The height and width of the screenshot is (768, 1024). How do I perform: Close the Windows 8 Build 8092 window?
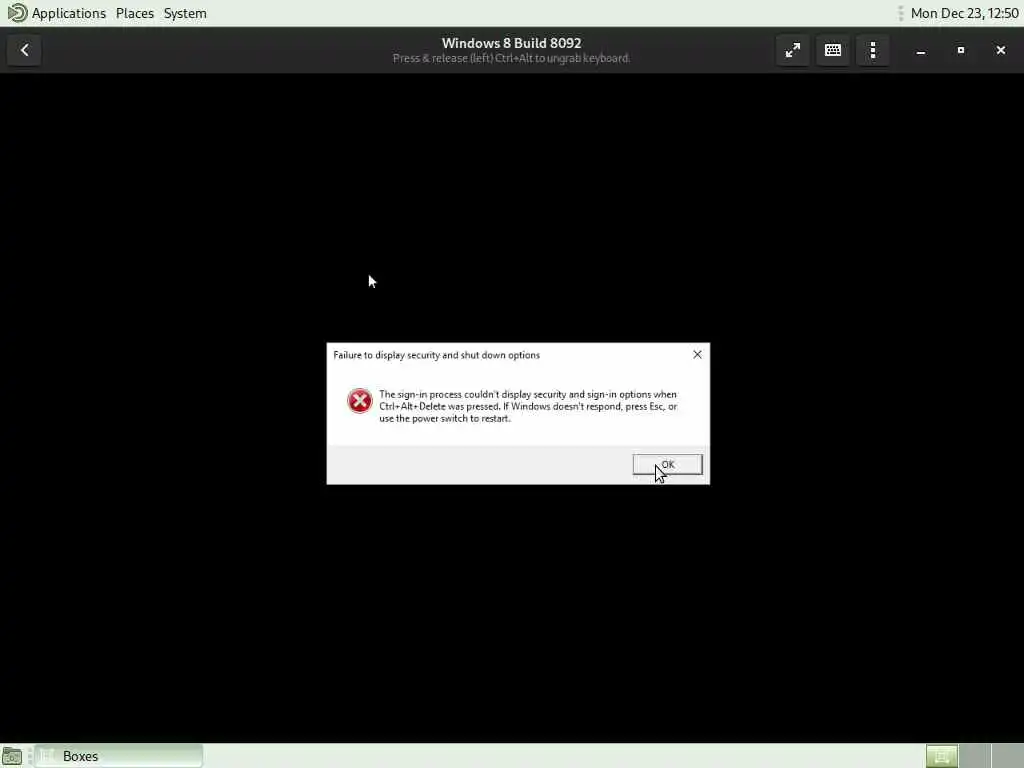click(1000, 50)
